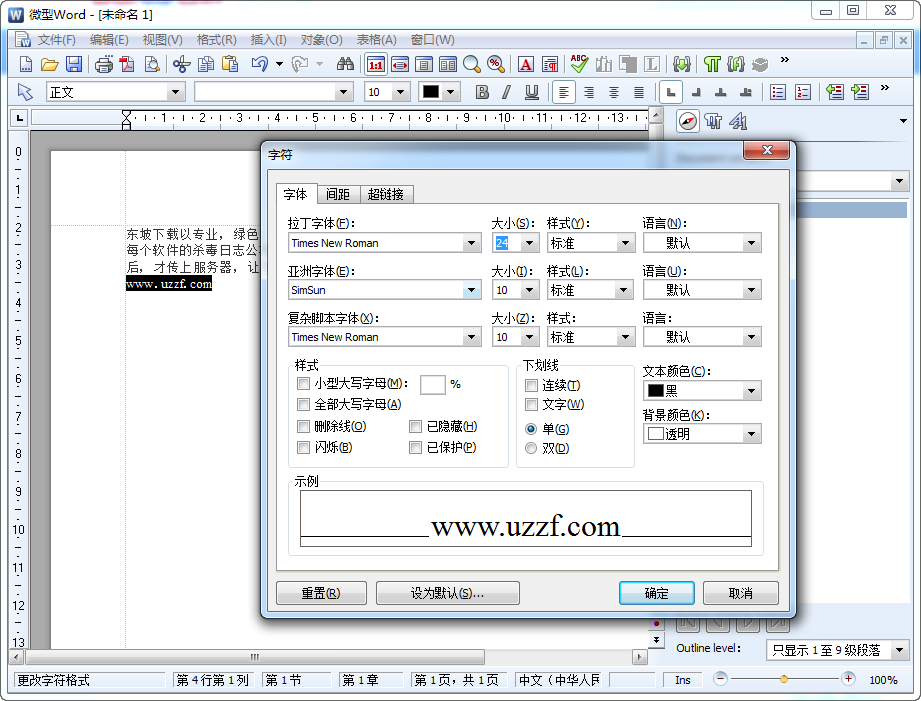Open the Latin font style dropdown
The image size is (921, 701).
(625, 243)
